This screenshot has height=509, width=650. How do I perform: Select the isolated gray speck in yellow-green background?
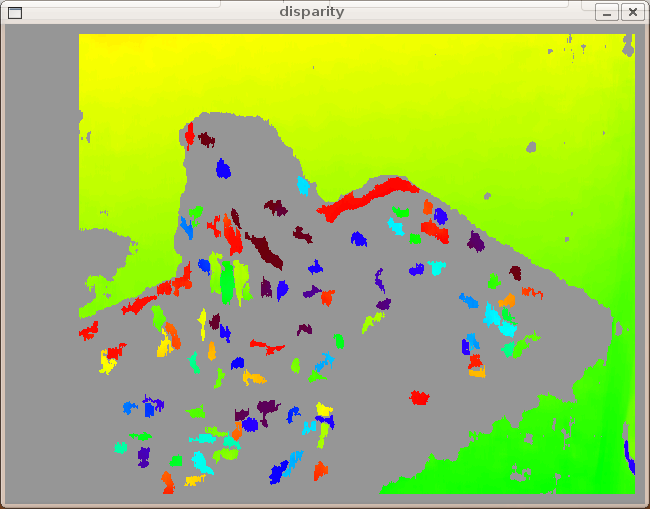(x=531, y=147)
